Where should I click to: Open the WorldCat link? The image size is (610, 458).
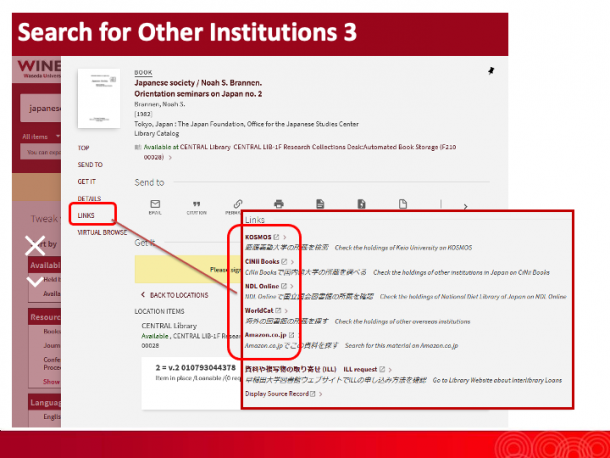click(259, 311)
